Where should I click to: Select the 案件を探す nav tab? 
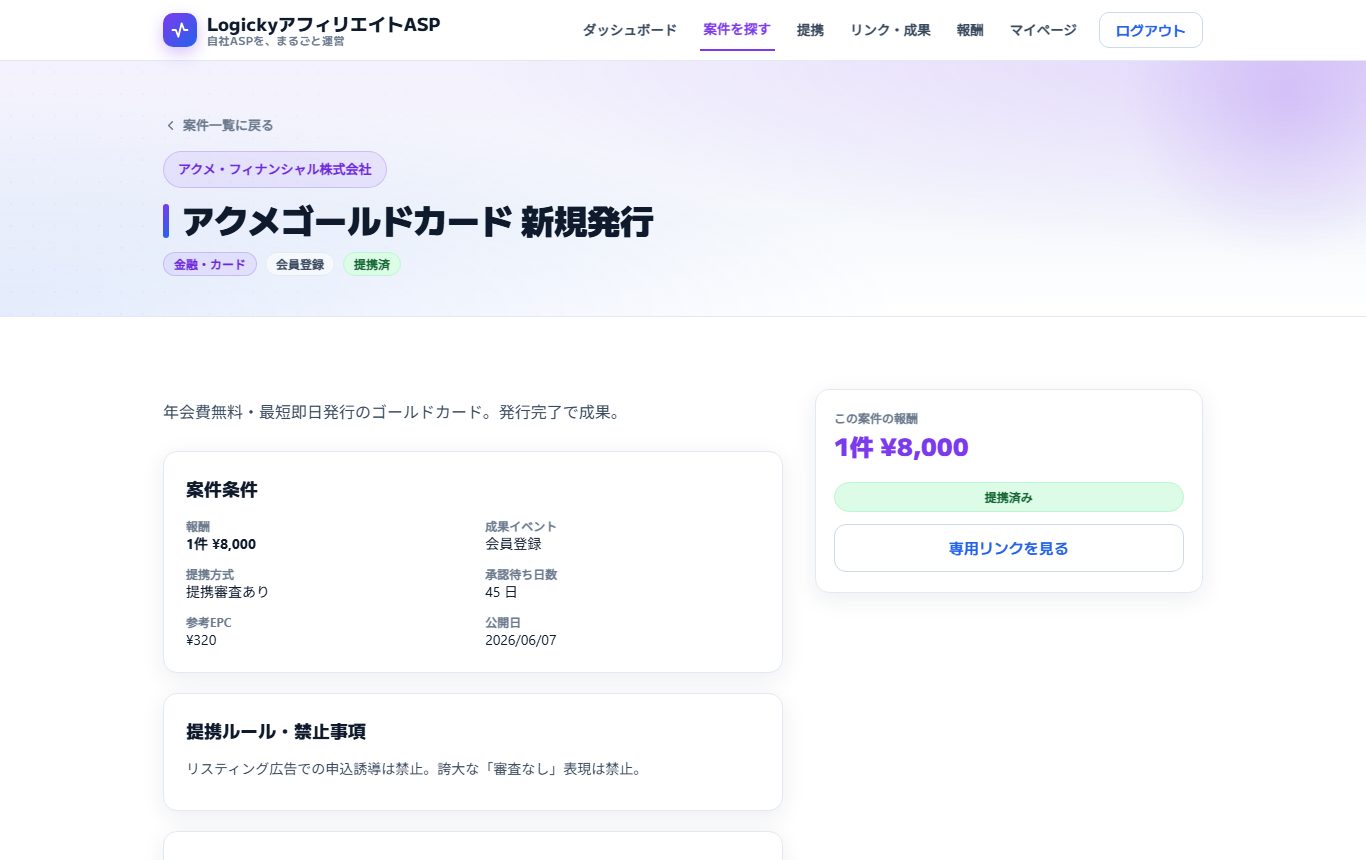coord(737,30)
